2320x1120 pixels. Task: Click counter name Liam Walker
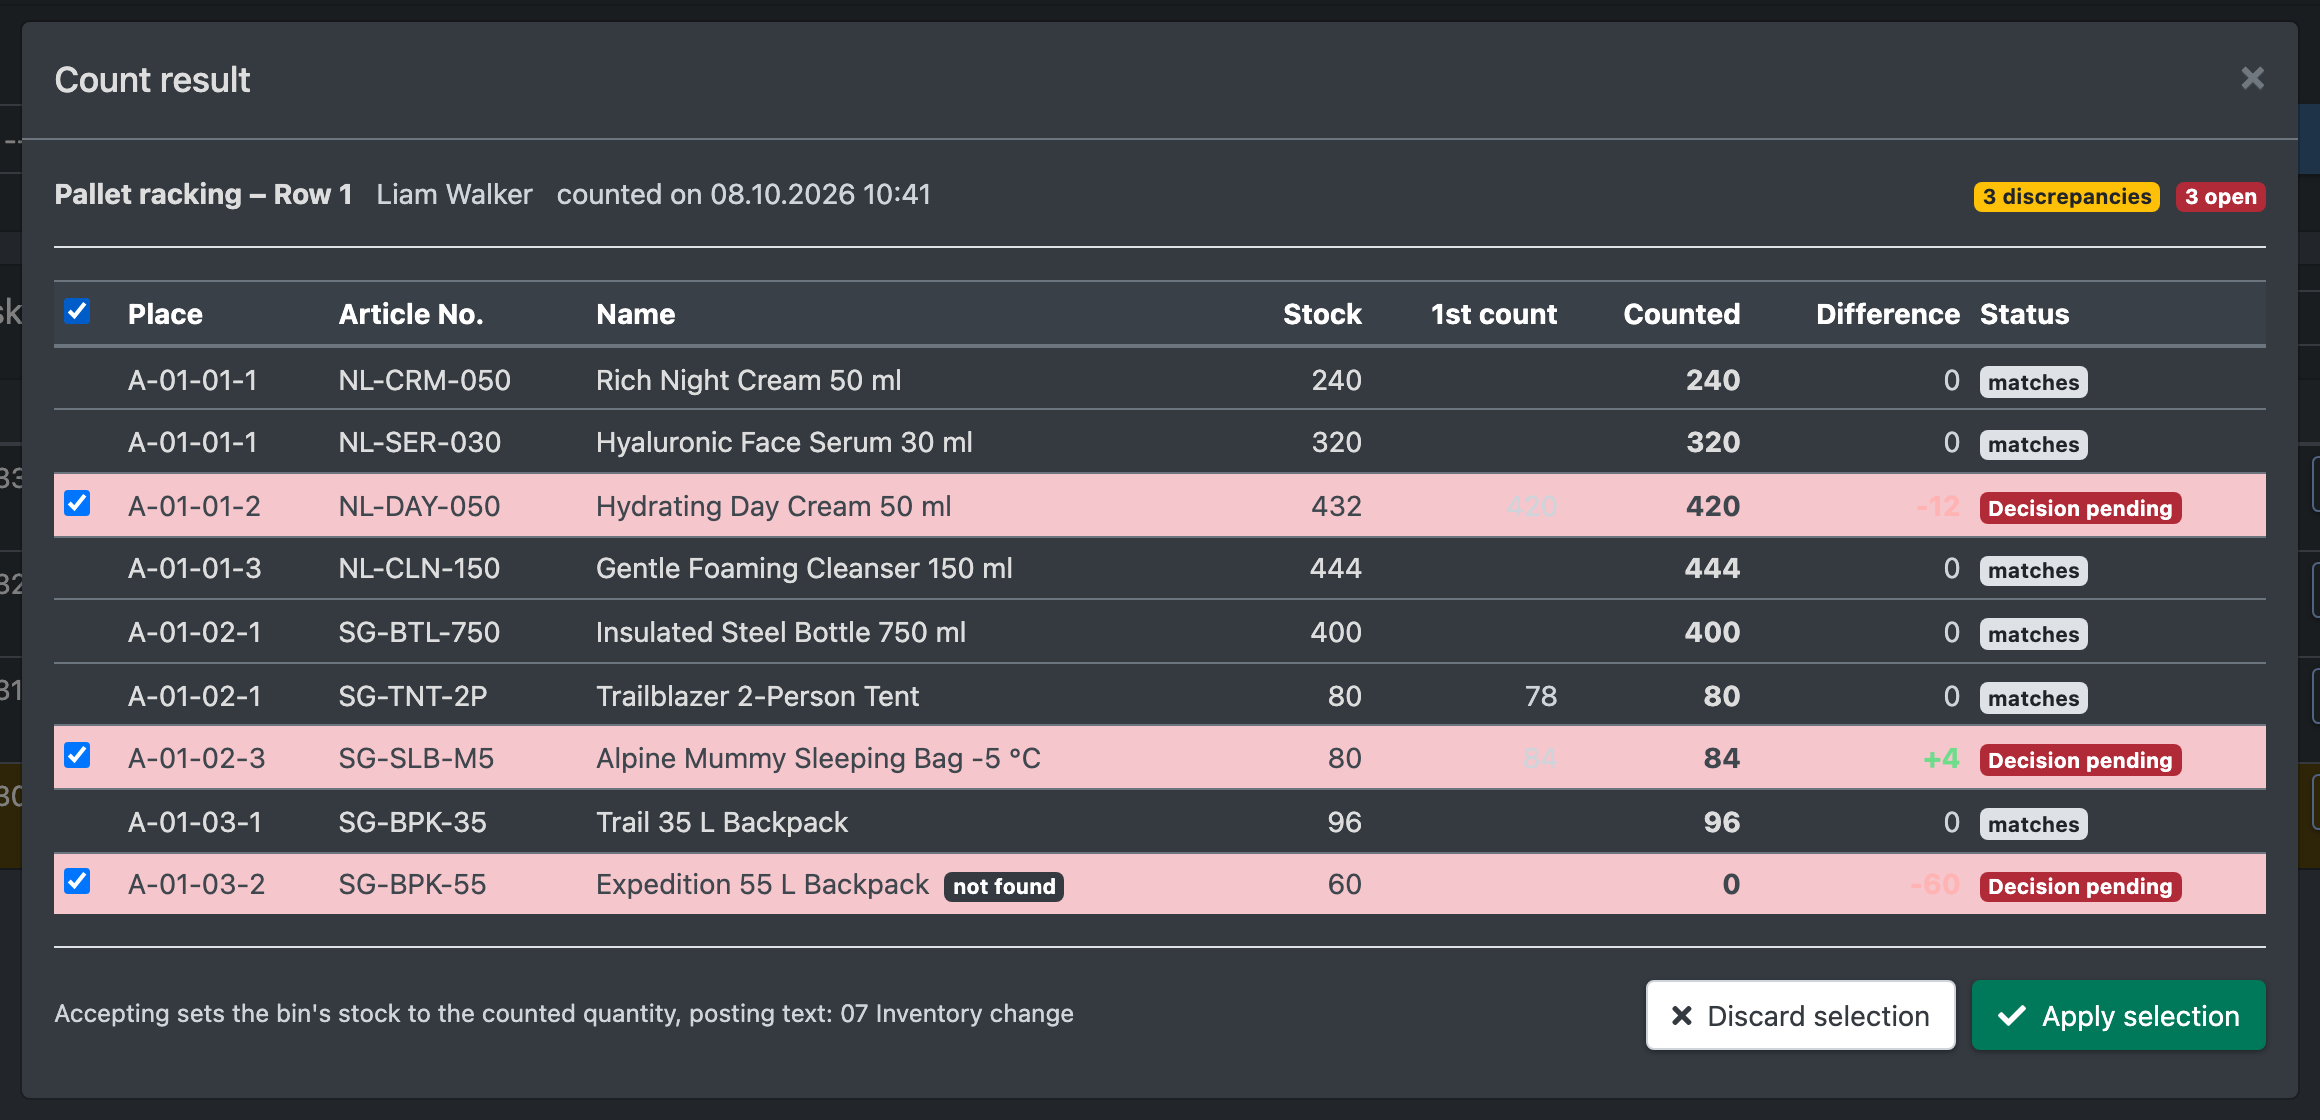point(454,194)
